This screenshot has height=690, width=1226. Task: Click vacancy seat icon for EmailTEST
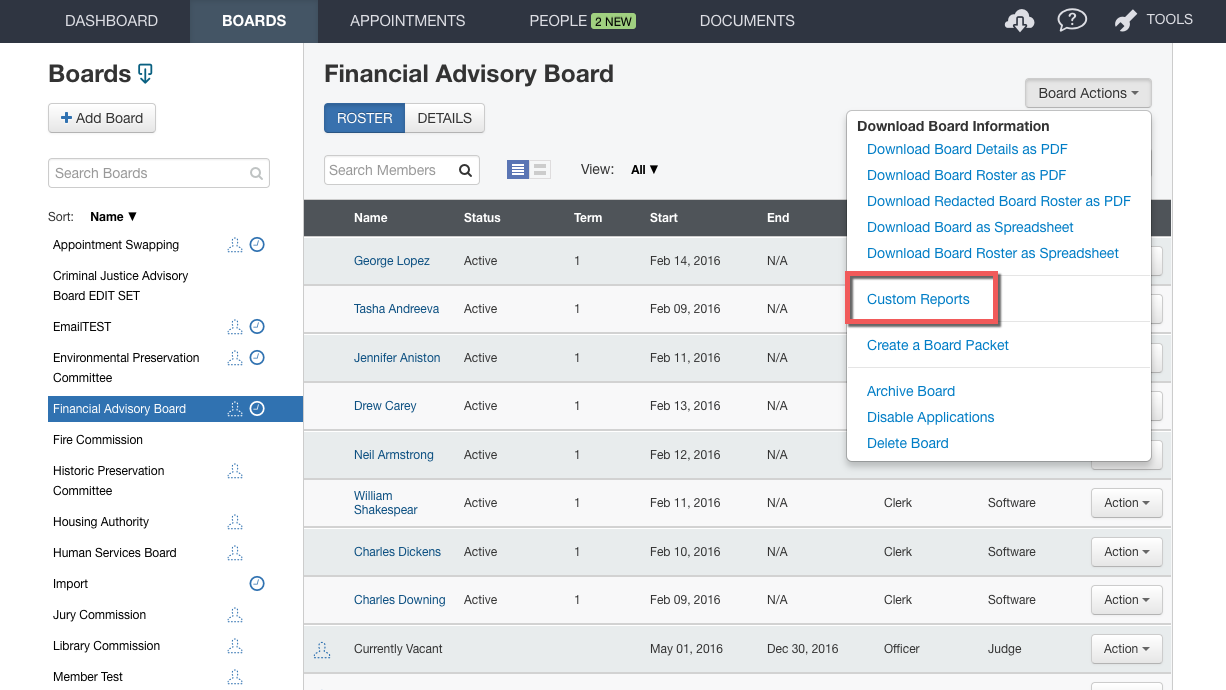pos(235,327)
